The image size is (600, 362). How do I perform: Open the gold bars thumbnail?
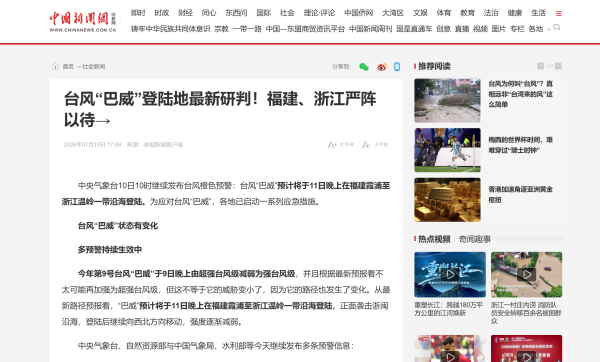[x=447, y=200]
